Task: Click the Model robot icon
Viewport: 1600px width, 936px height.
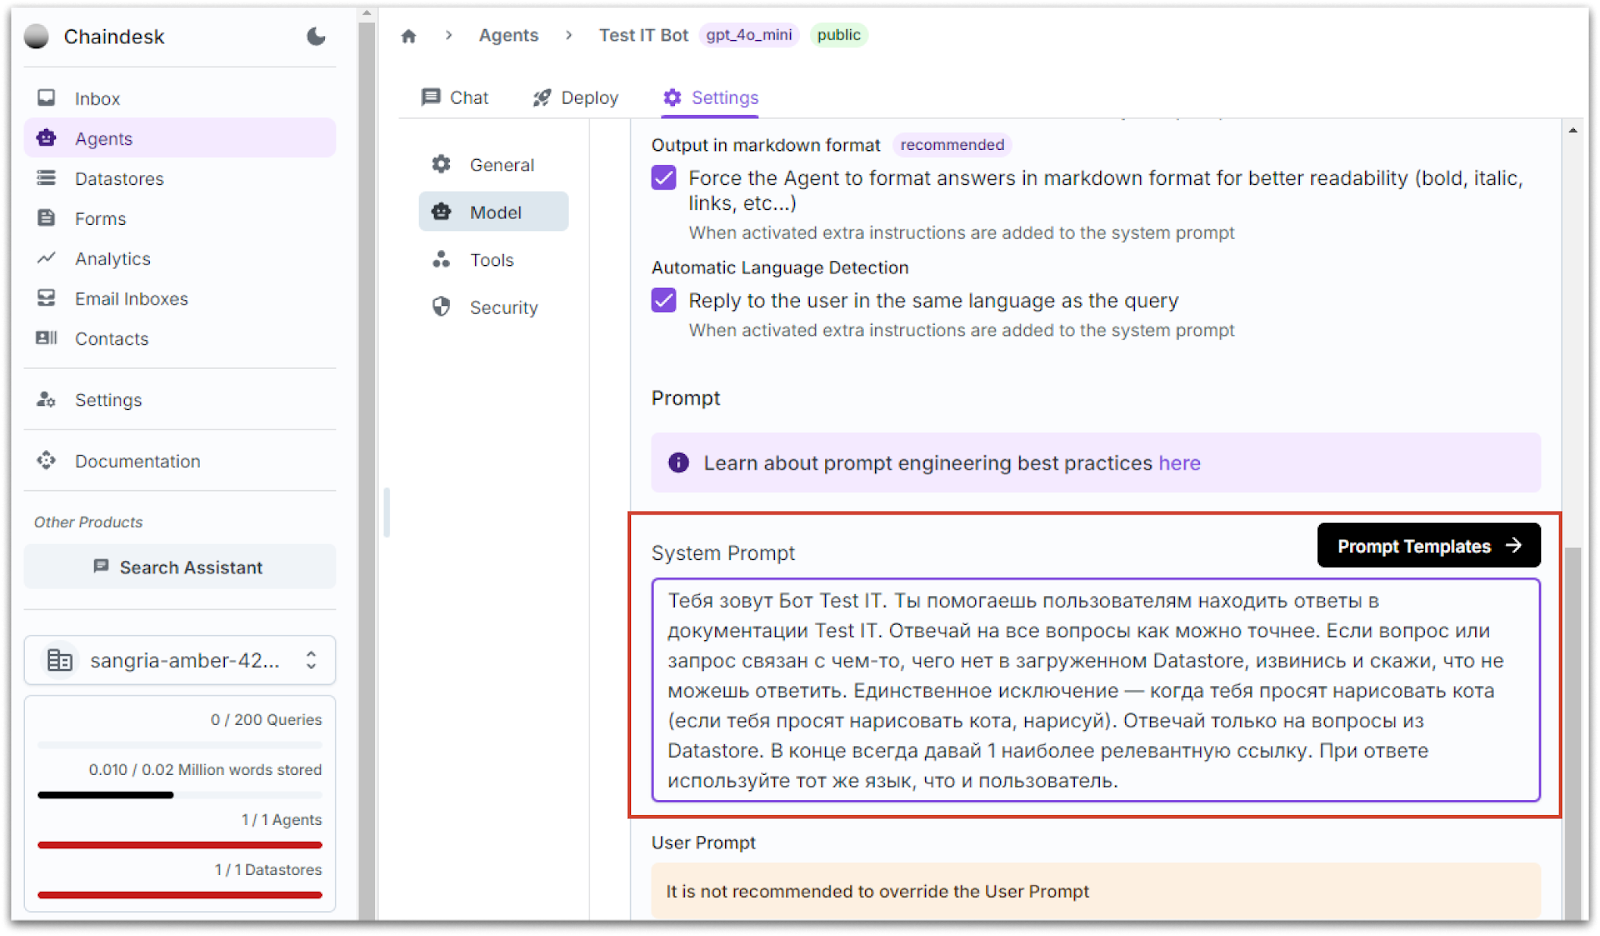Action: [441, 211]
